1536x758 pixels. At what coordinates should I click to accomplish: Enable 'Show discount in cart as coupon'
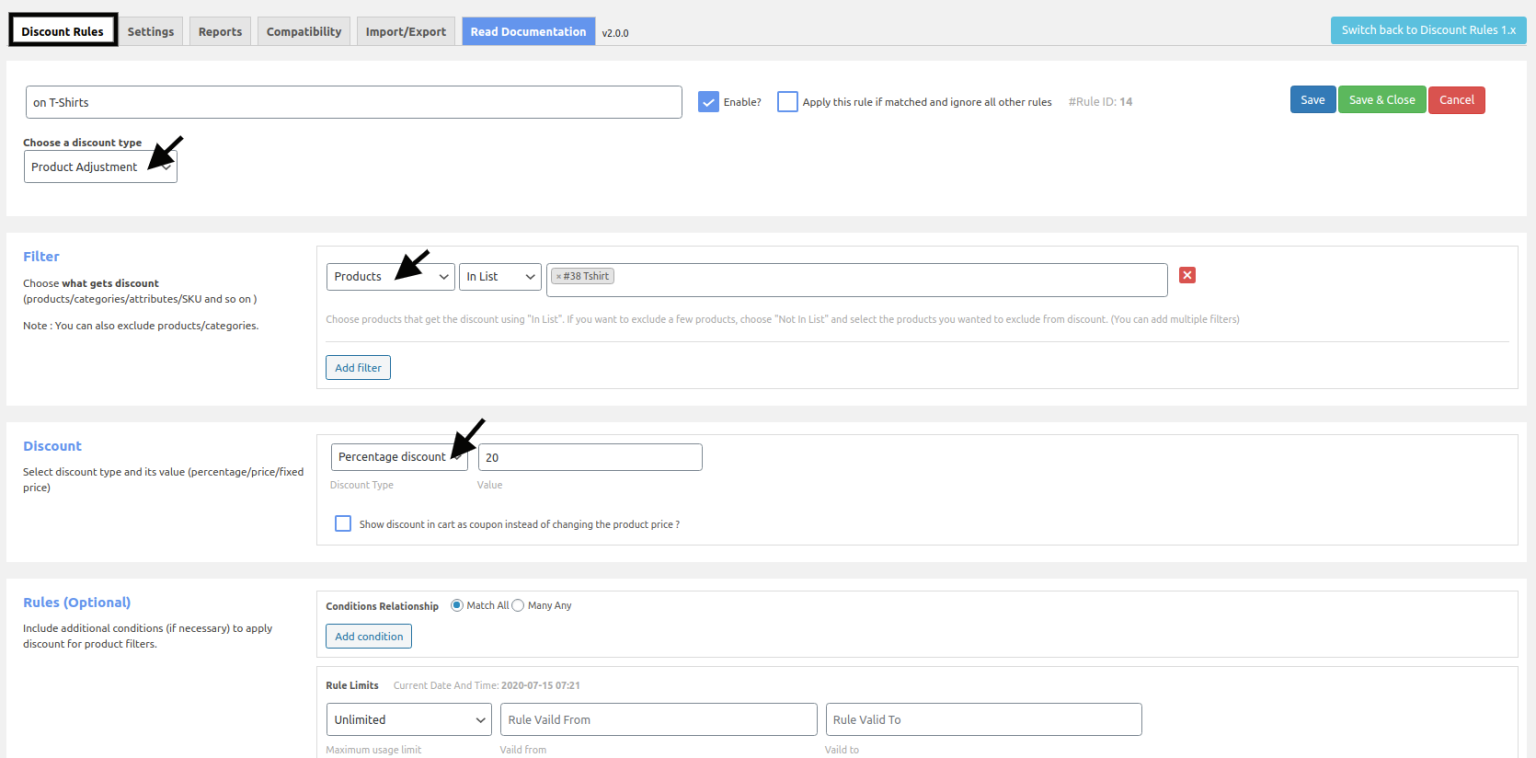click(x=343, y=523)
